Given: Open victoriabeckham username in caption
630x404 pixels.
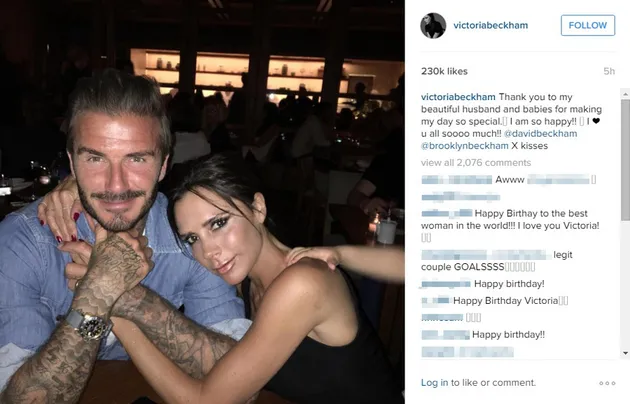Looking at the screenshot, I should [x=458, y=97].
